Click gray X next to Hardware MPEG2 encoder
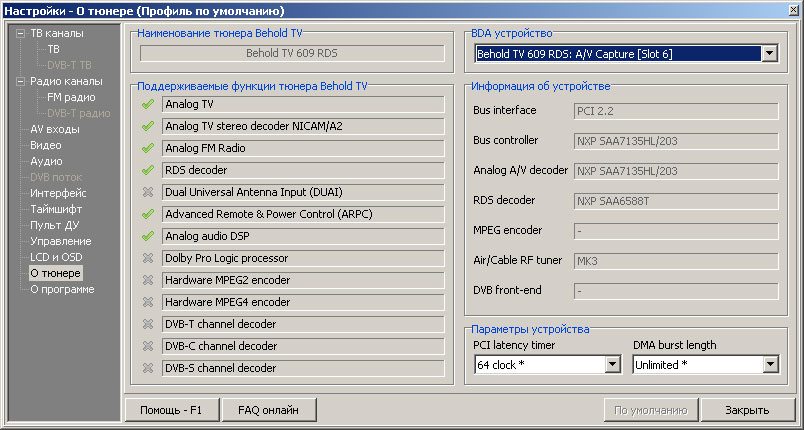The width and height of the screenshot is (804, 430). click(x=148, y=280)
